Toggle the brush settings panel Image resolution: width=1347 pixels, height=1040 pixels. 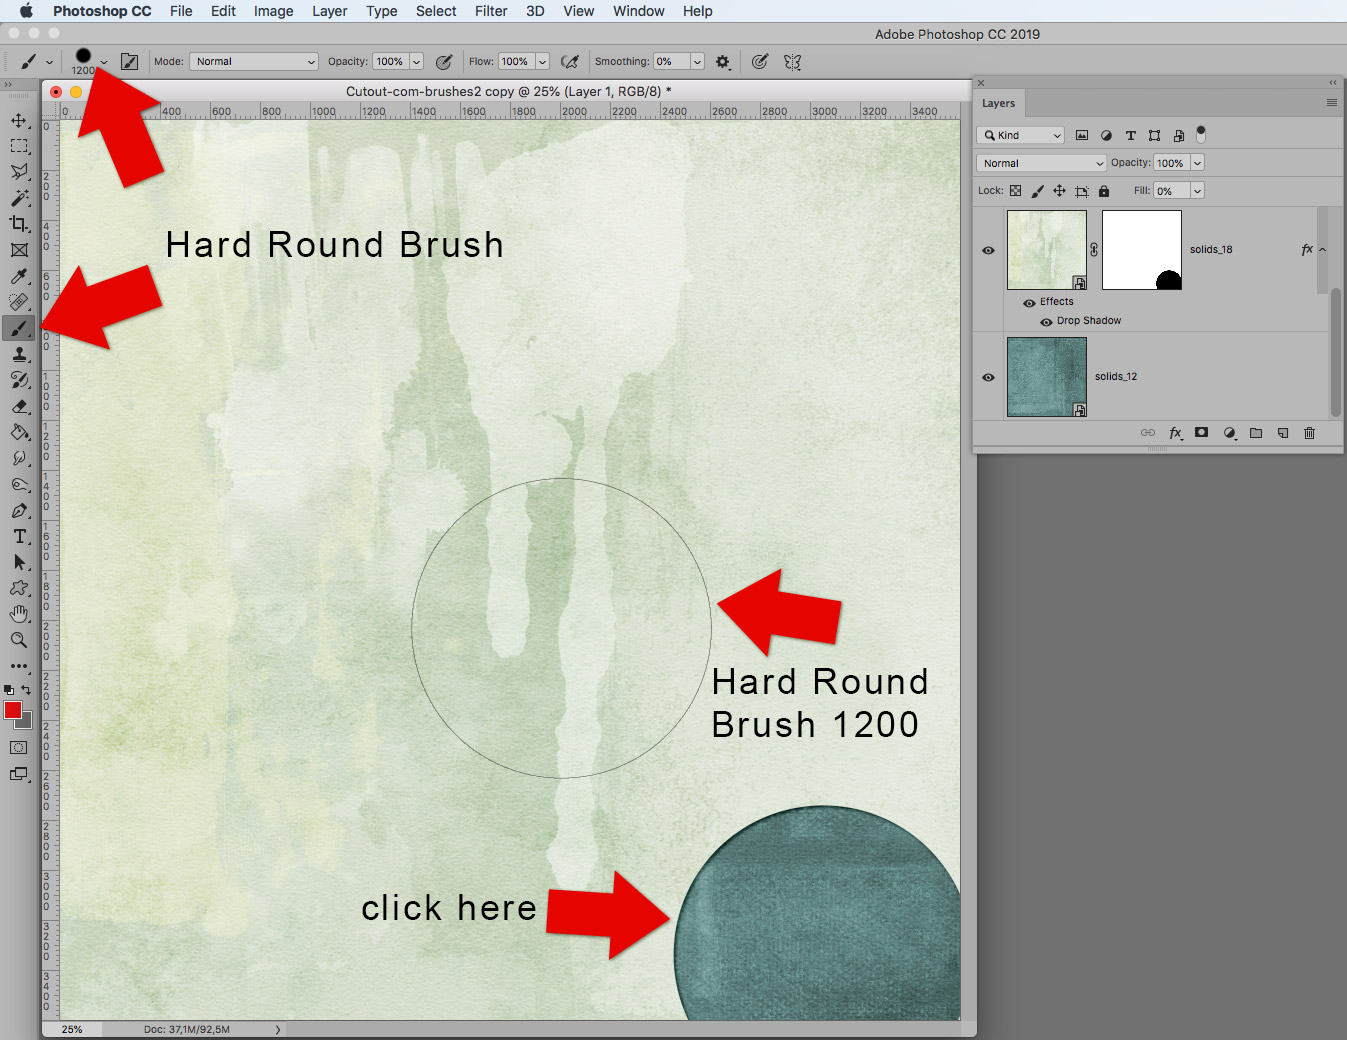point(129,62)
